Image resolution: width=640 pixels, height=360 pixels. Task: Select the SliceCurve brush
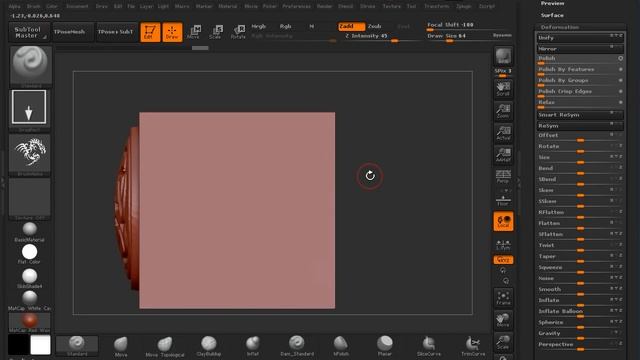click(x=429, y=346)
